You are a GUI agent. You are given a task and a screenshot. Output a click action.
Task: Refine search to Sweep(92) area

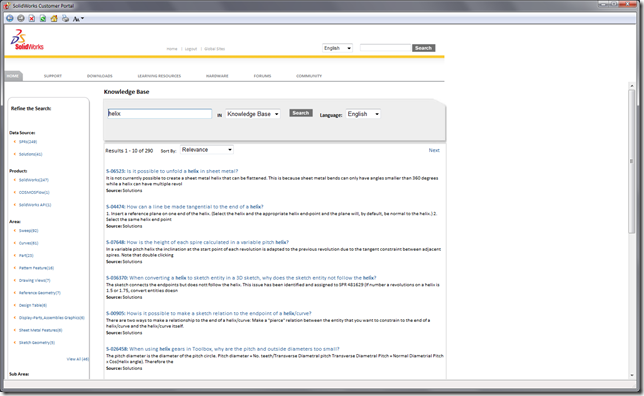pos(28,231)
